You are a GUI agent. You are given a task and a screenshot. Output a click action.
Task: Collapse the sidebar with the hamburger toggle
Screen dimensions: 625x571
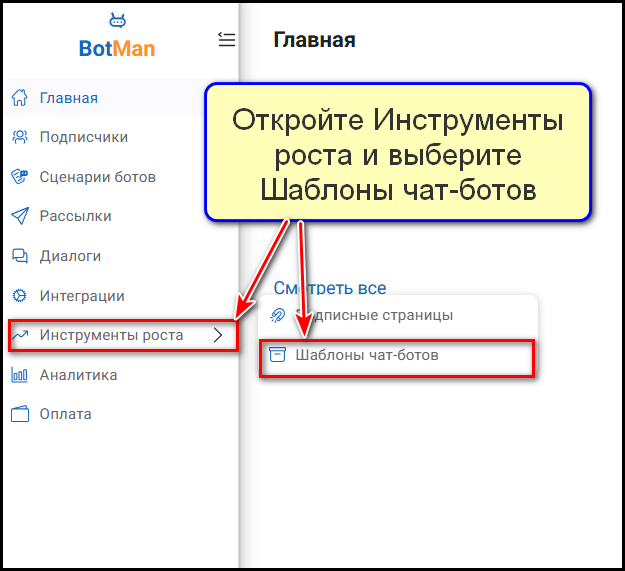226,40
